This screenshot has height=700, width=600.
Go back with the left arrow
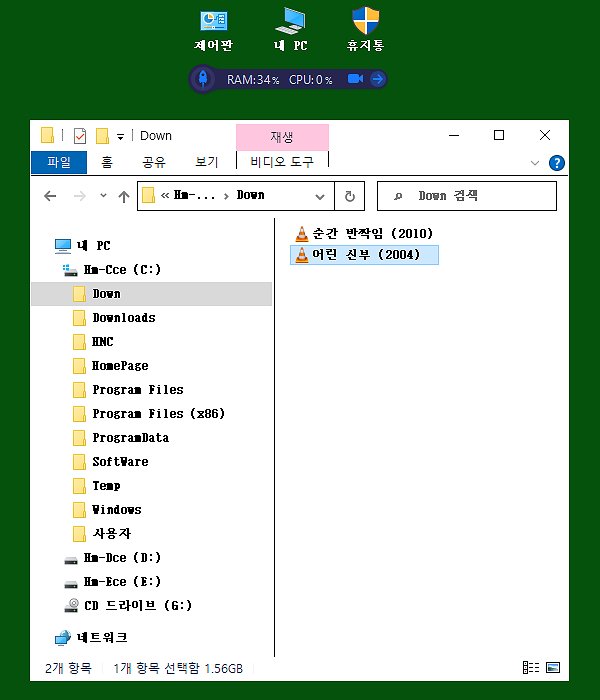point(50,196)
